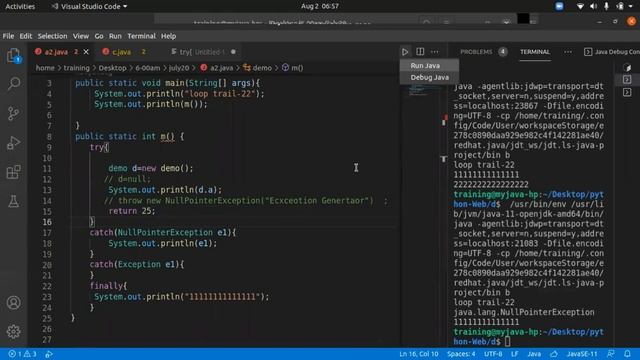Choose Debug Java from the dropdown
Image resolution: width=640 pixels, height=360 pixels.
[429, 77]
